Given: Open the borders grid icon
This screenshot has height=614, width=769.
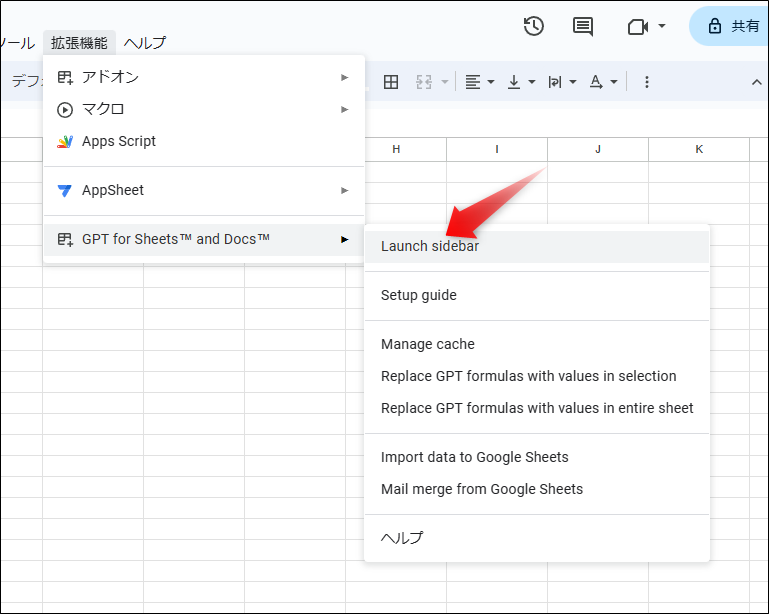Looking at the screenshot, I should (x=391, y=82).
